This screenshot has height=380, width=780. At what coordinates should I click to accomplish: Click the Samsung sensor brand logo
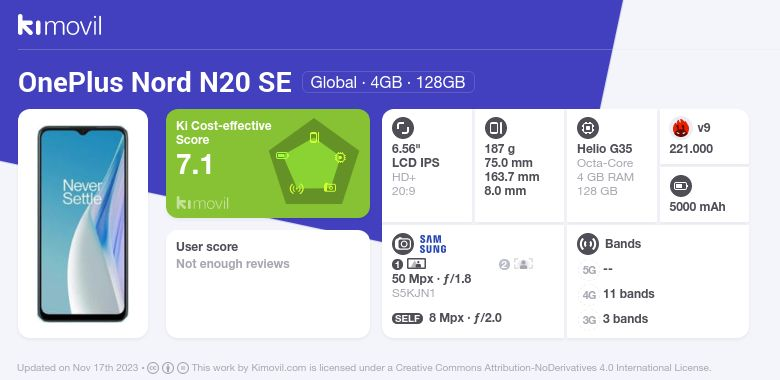(432, 244)
